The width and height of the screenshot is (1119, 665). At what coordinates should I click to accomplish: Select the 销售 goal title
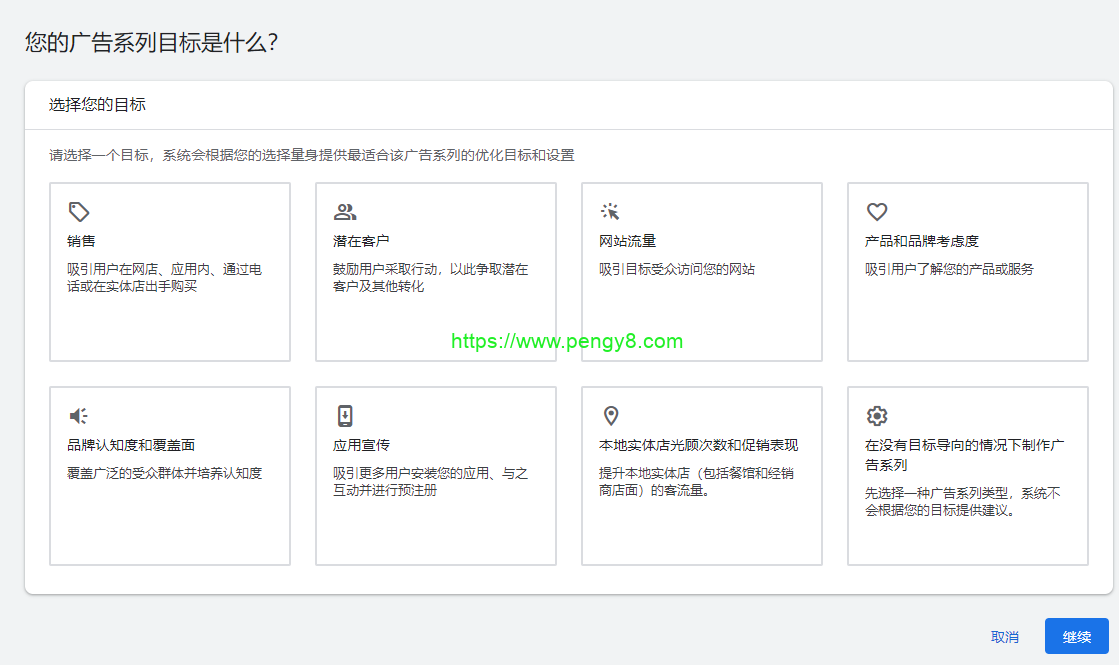(x=81, y=241)
